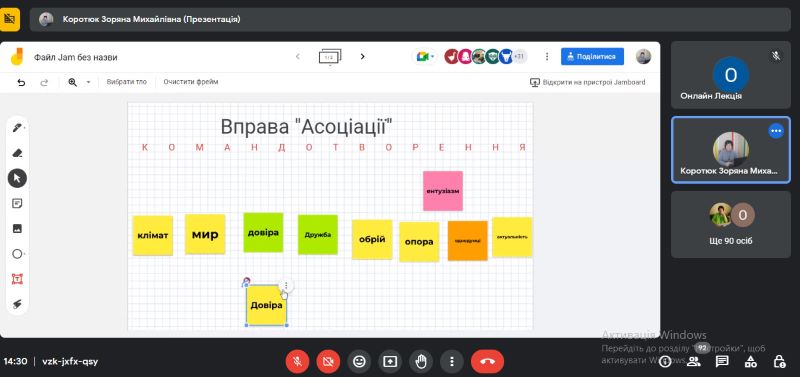This screenshot has width=800, height=377.
Task: Select the Laser pointer tool
Action: (x=17, y=304)
